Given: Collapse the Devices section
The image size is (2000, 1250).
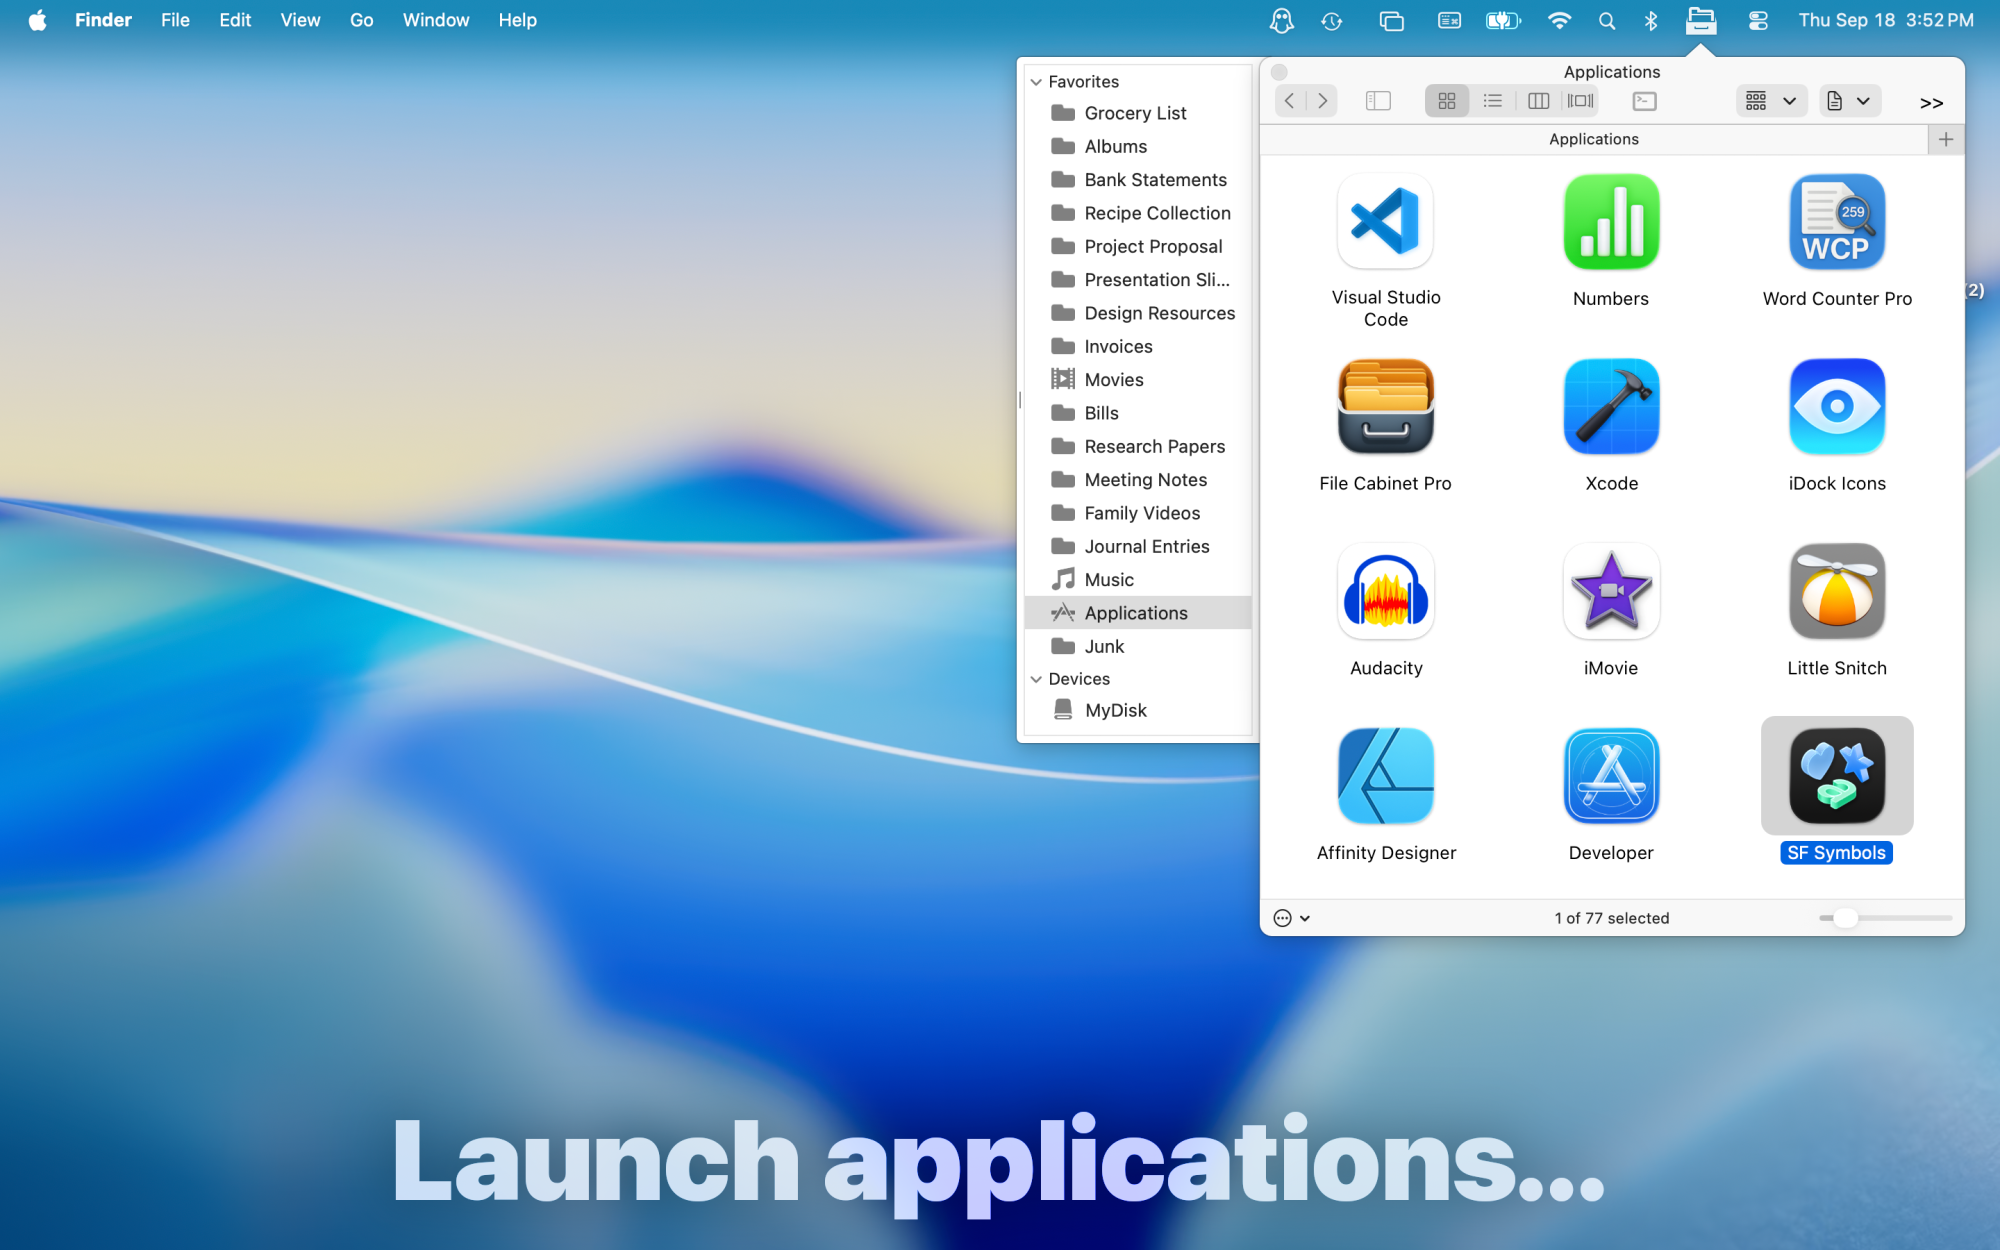Looking at the screenshot, I should pos(1036,679).
